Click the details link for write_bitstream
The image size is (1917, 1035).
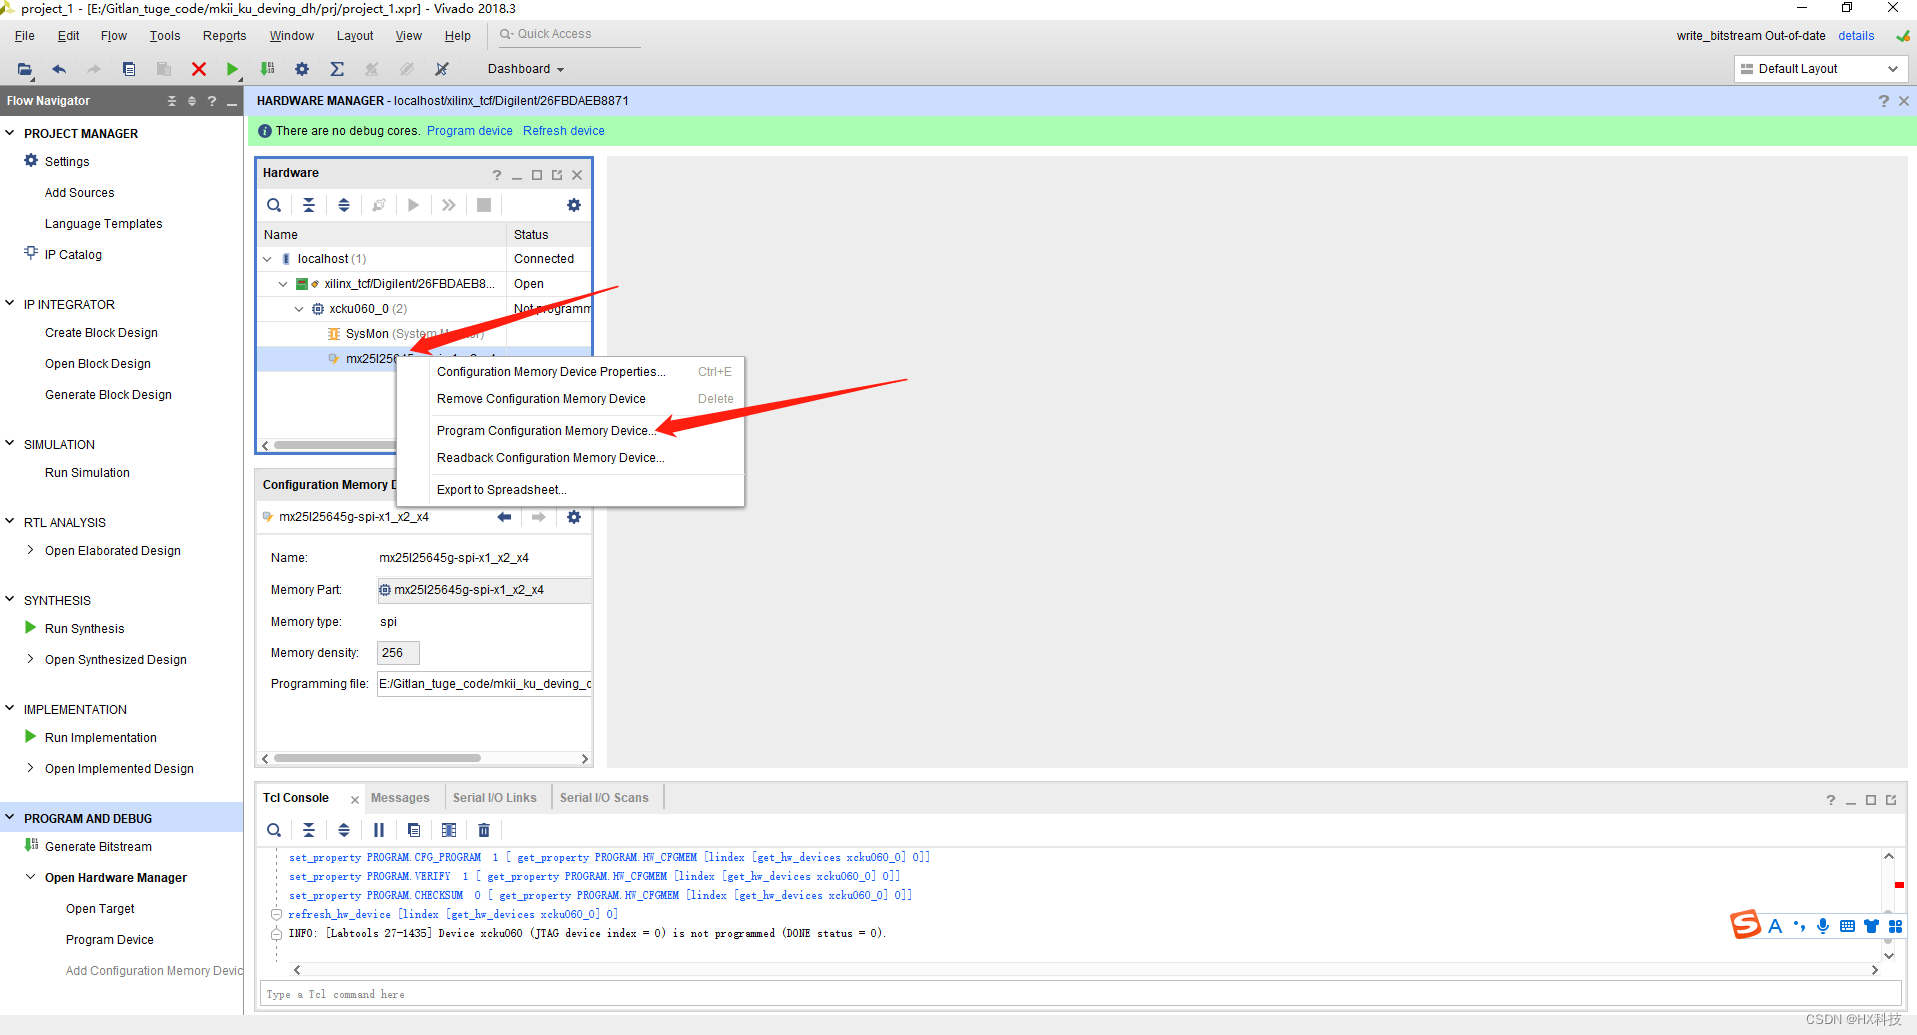(1856, 36)
